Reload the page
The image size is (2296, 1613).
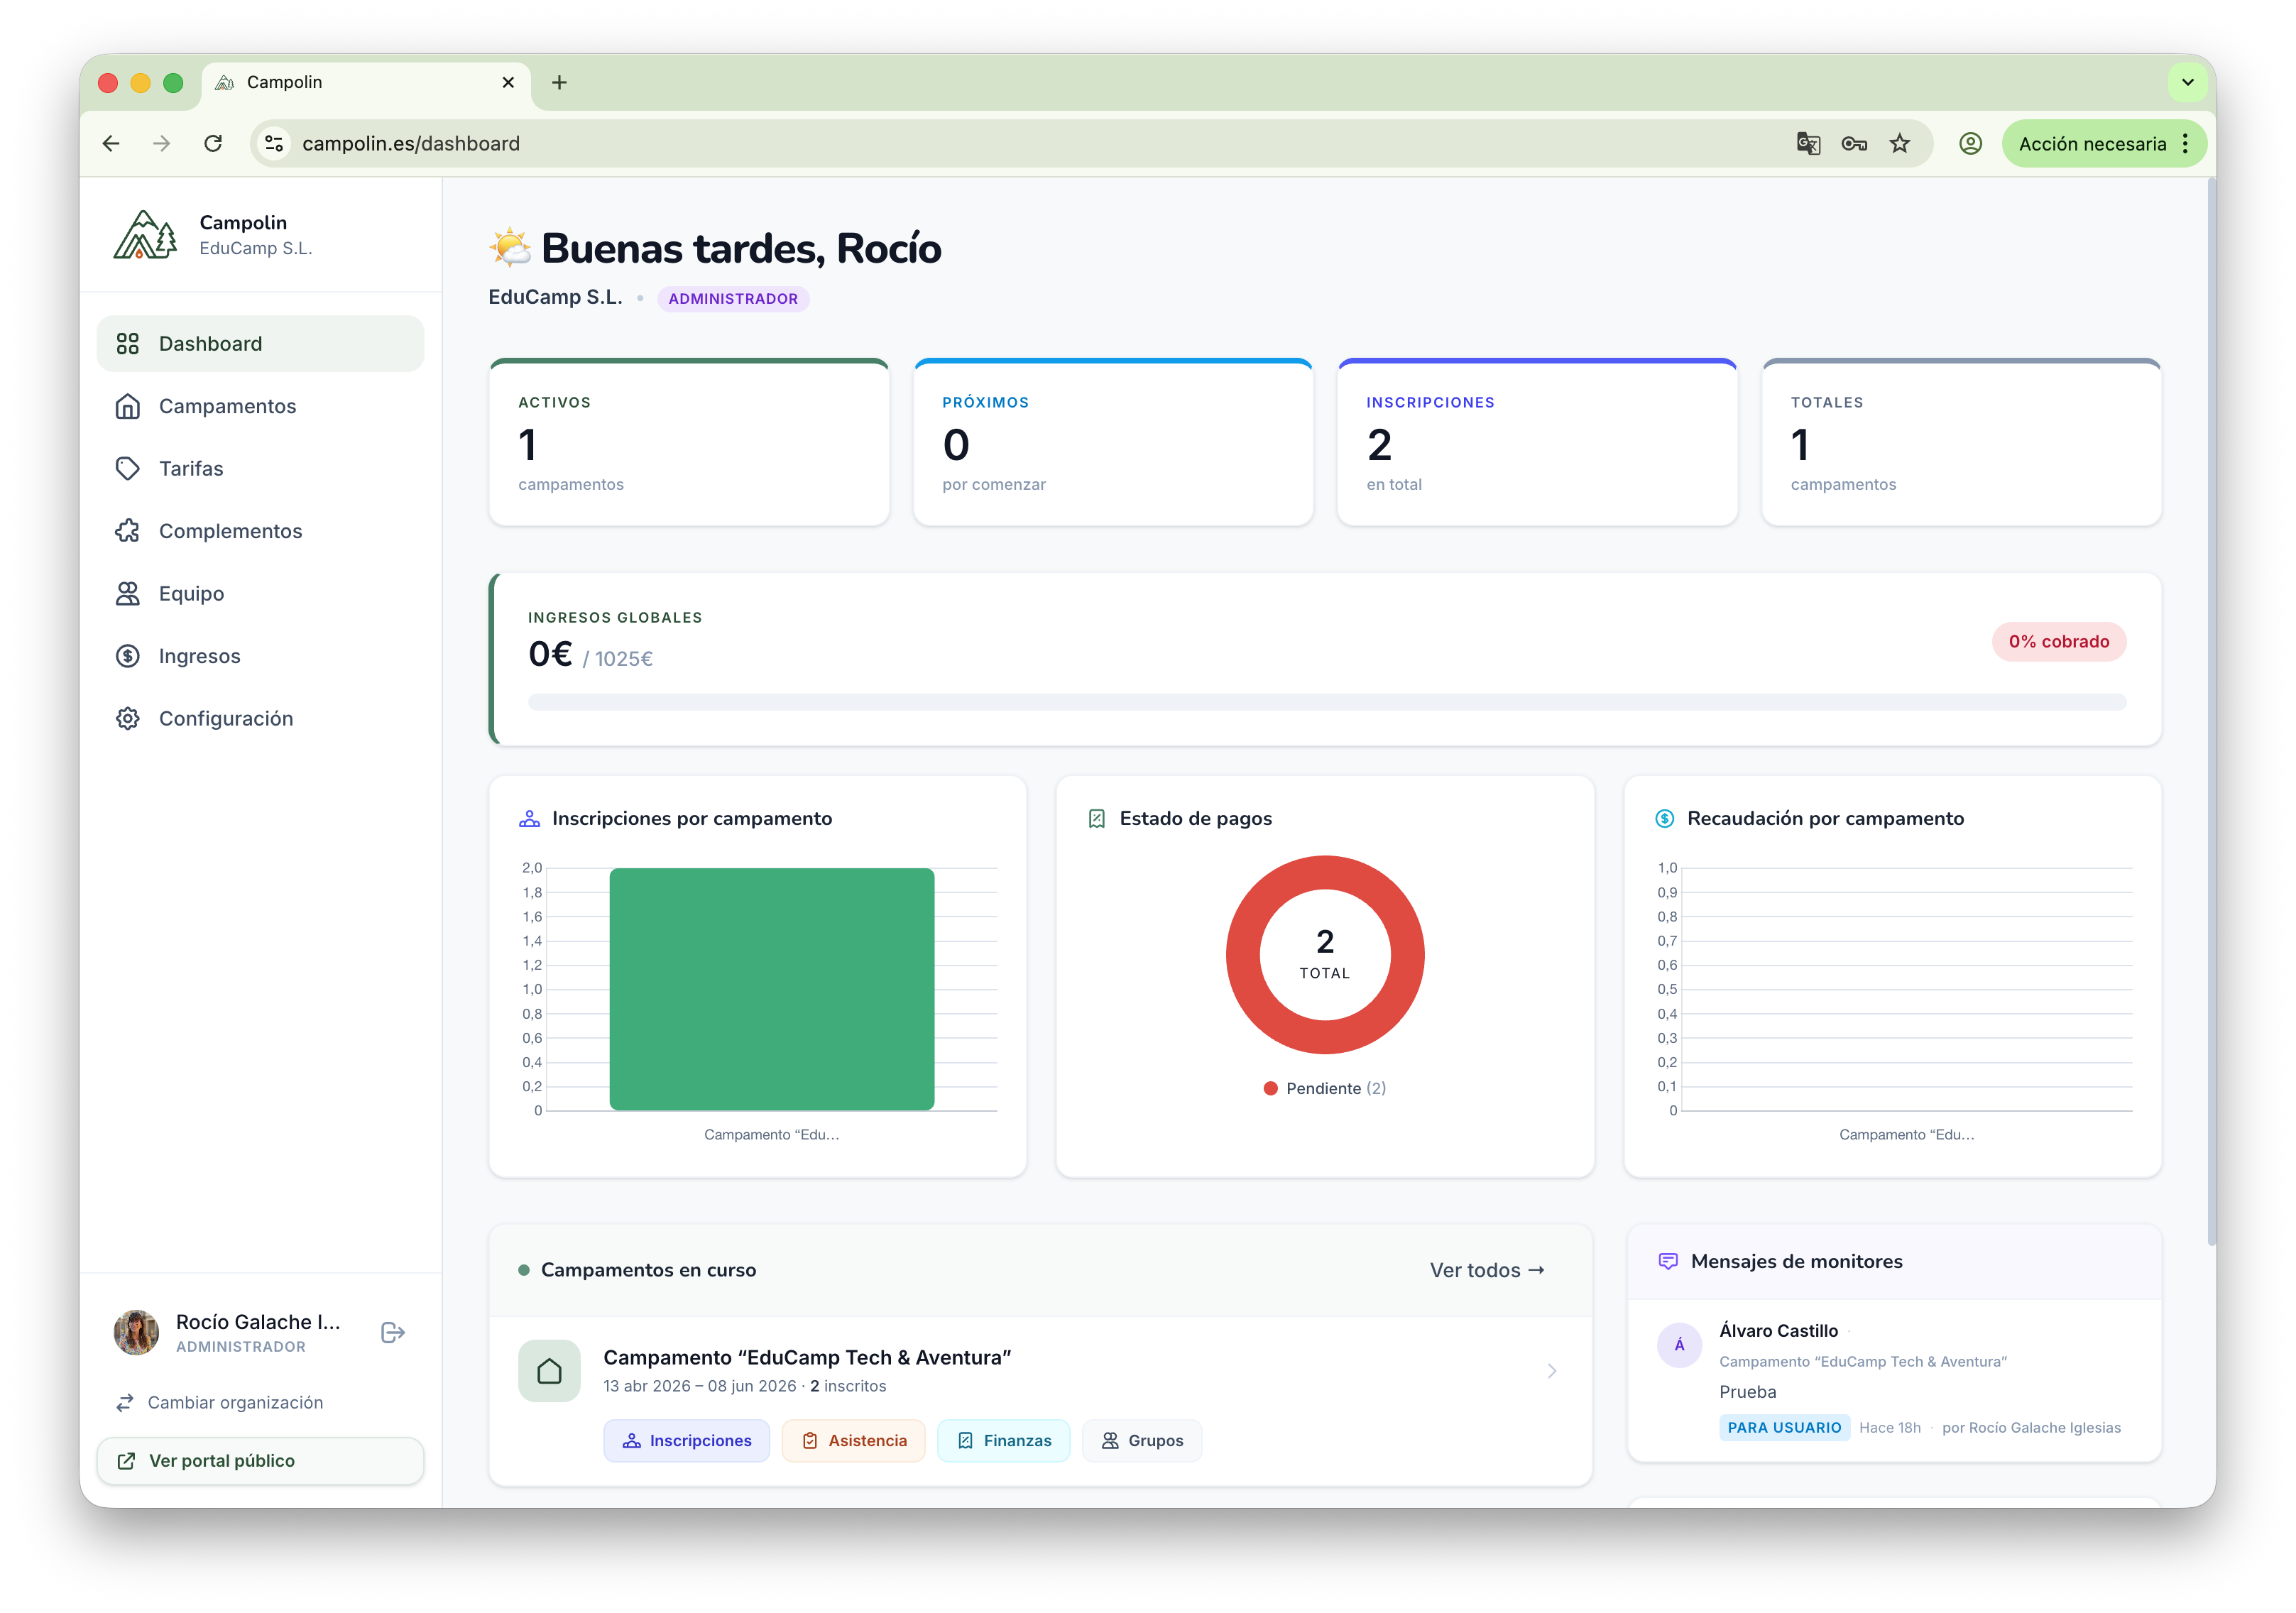213,144
